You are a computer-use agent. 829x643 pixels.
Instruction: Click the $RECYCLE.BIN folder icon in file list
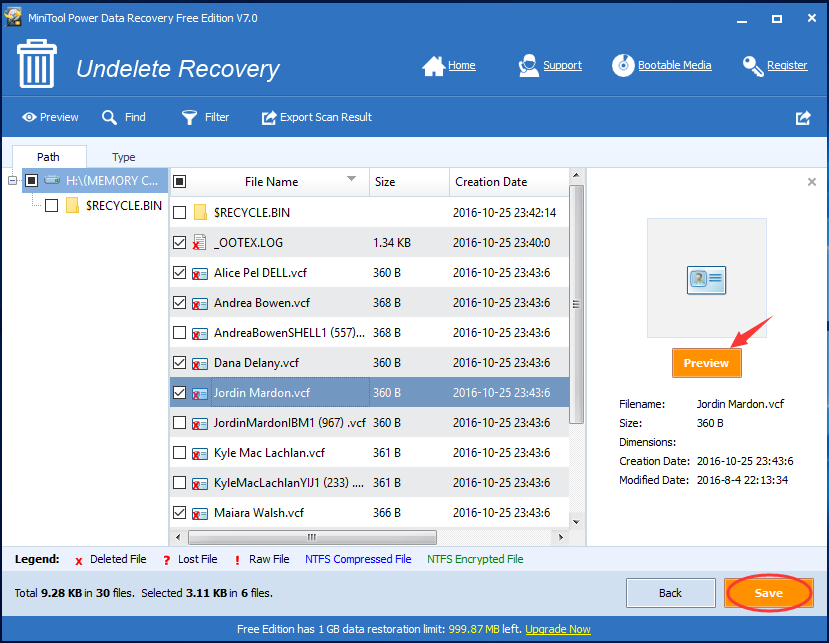200,212
